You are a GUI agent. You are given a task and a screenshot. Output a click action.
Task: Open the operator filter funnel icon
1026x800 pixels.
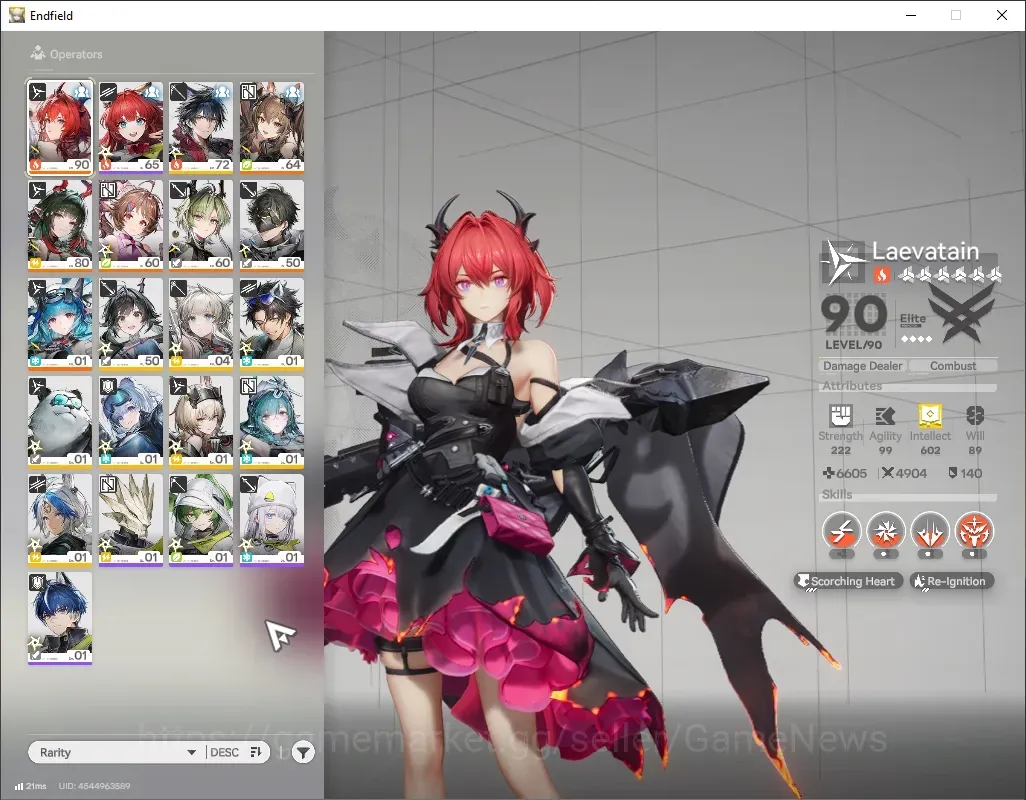[303, 753]
